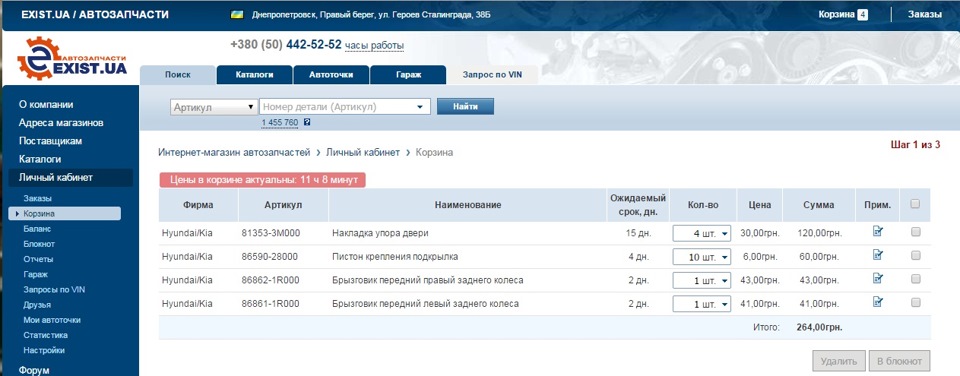This screenshot has height=376, width=960.
Task: Click the phone number 442-52-52
Action: coord(313,45)
